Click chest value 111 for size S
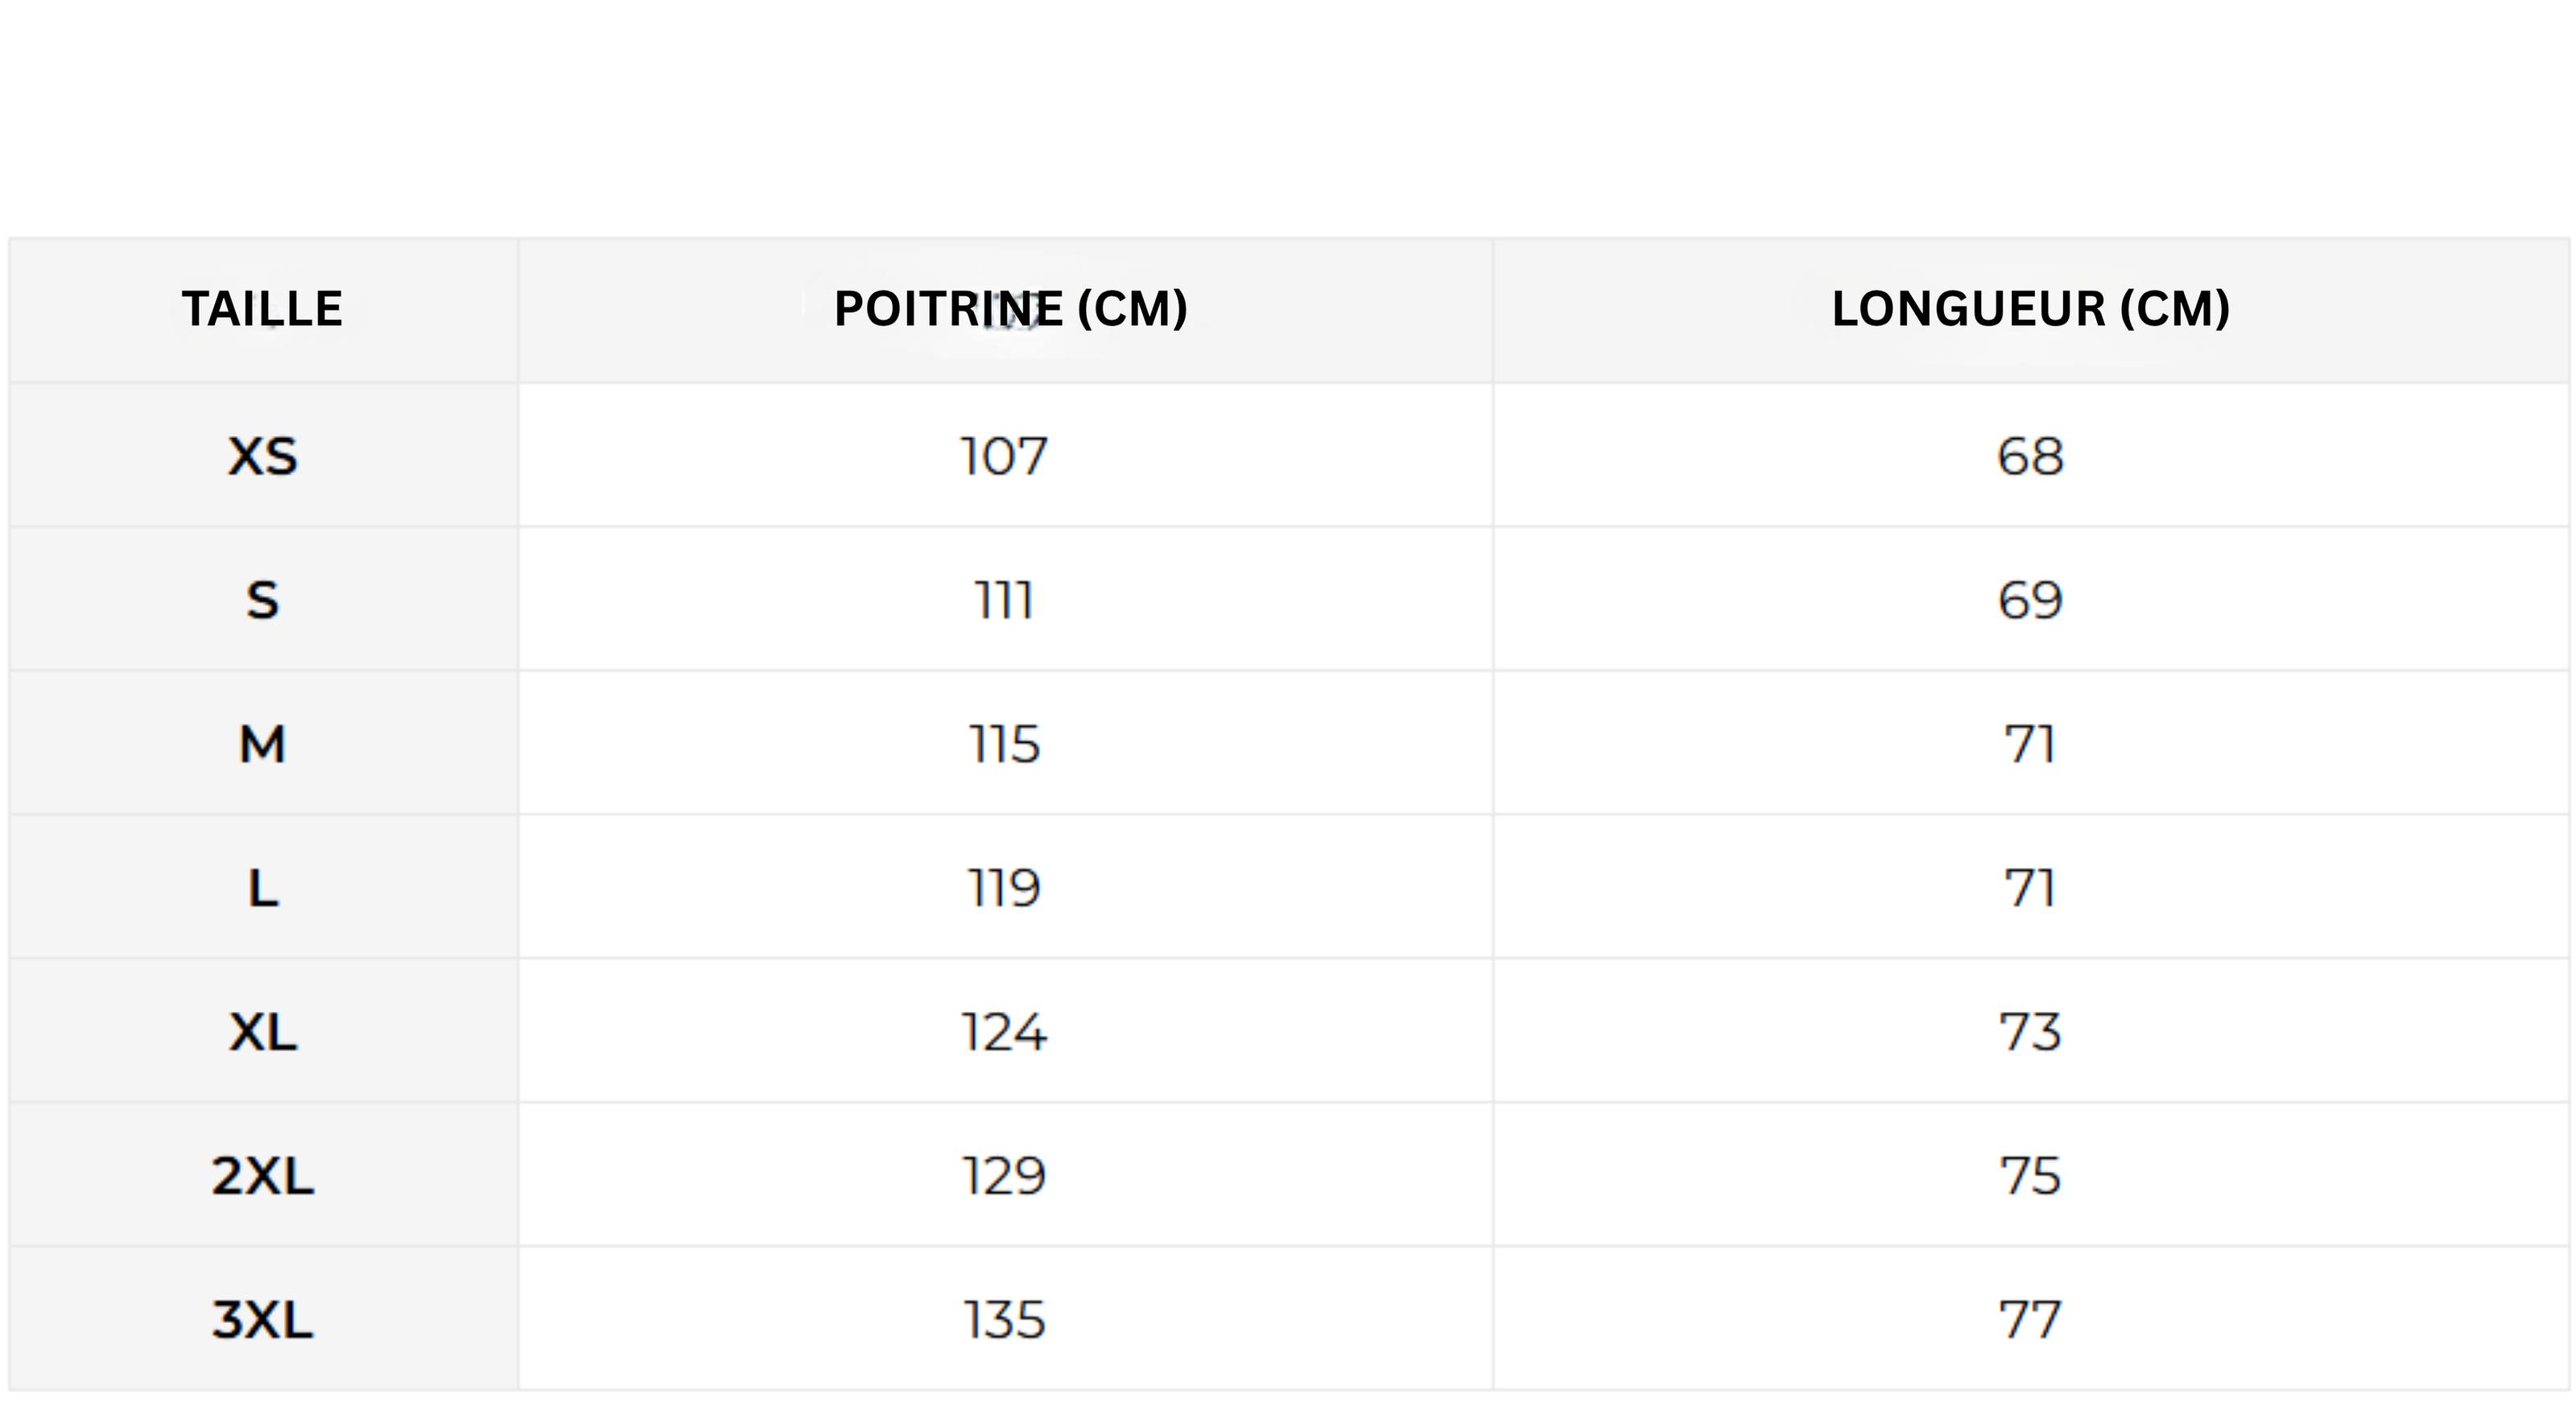Image resolution: width=2576 pixels, height=1424 pixels. tap(1004, 601)
